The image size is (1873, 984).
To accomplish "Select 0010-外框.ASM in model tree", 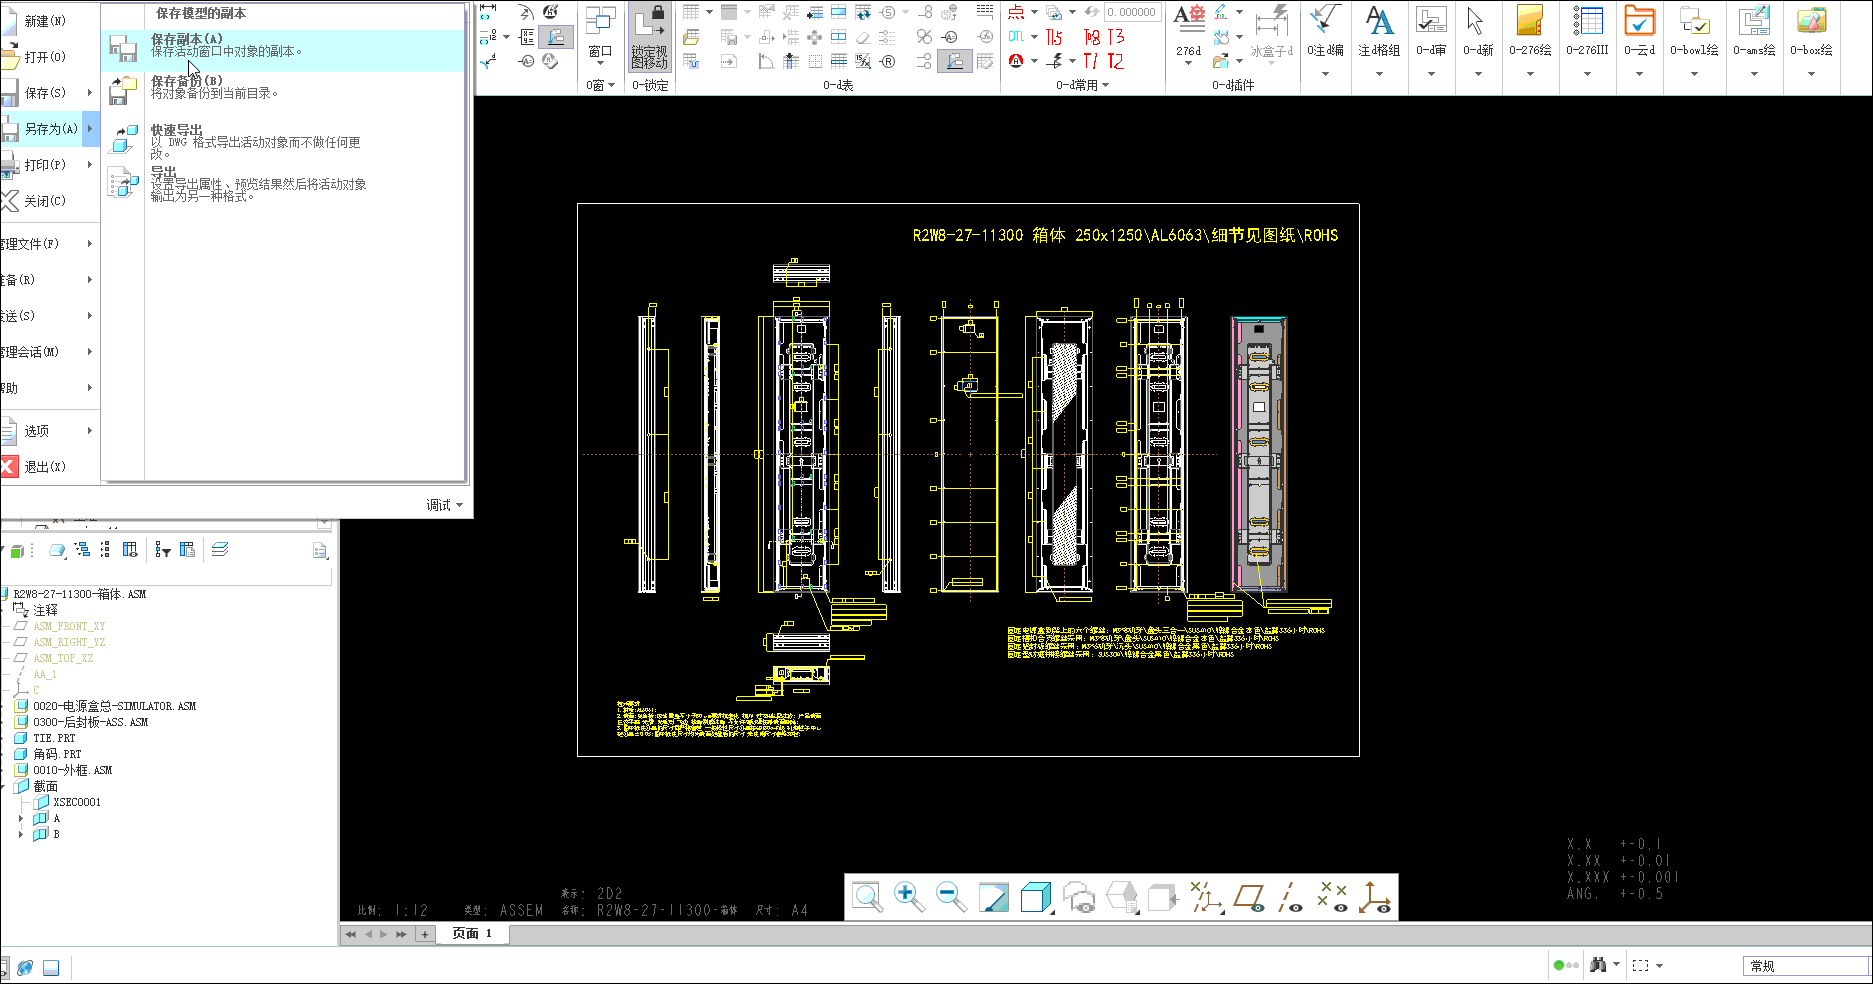I will (x=72, y=770).
